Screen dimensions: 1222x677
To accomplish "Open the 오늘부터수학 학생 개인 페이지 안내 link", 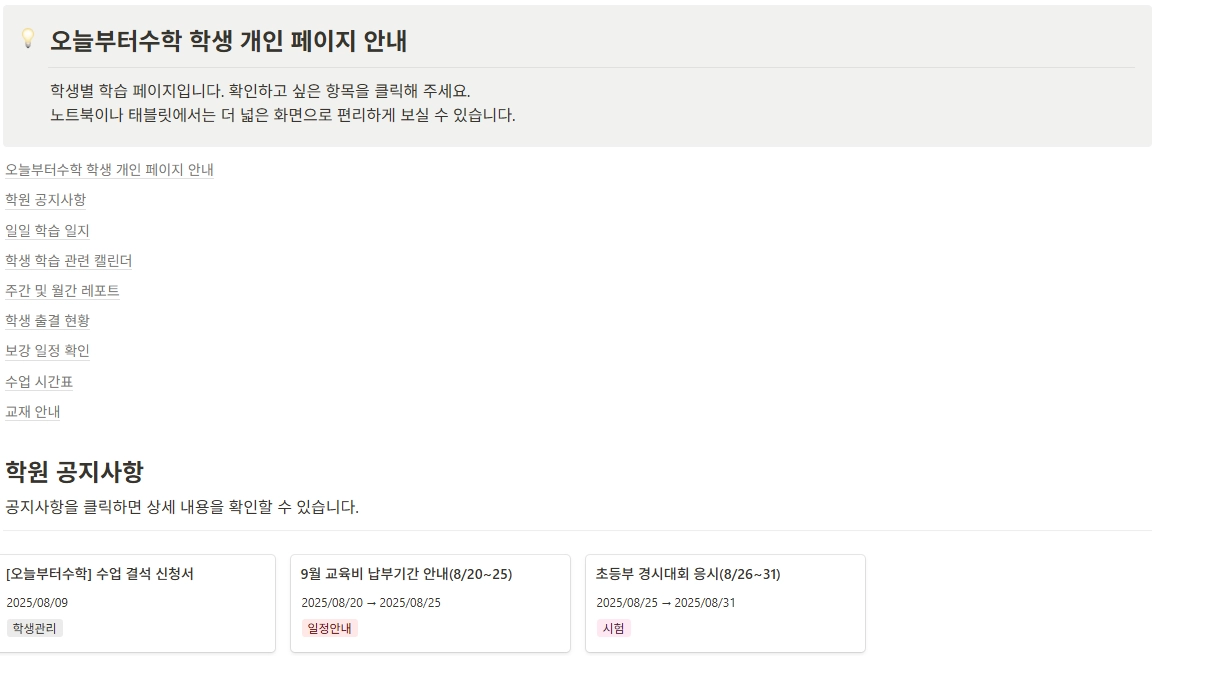I will (x=109, y=170).
